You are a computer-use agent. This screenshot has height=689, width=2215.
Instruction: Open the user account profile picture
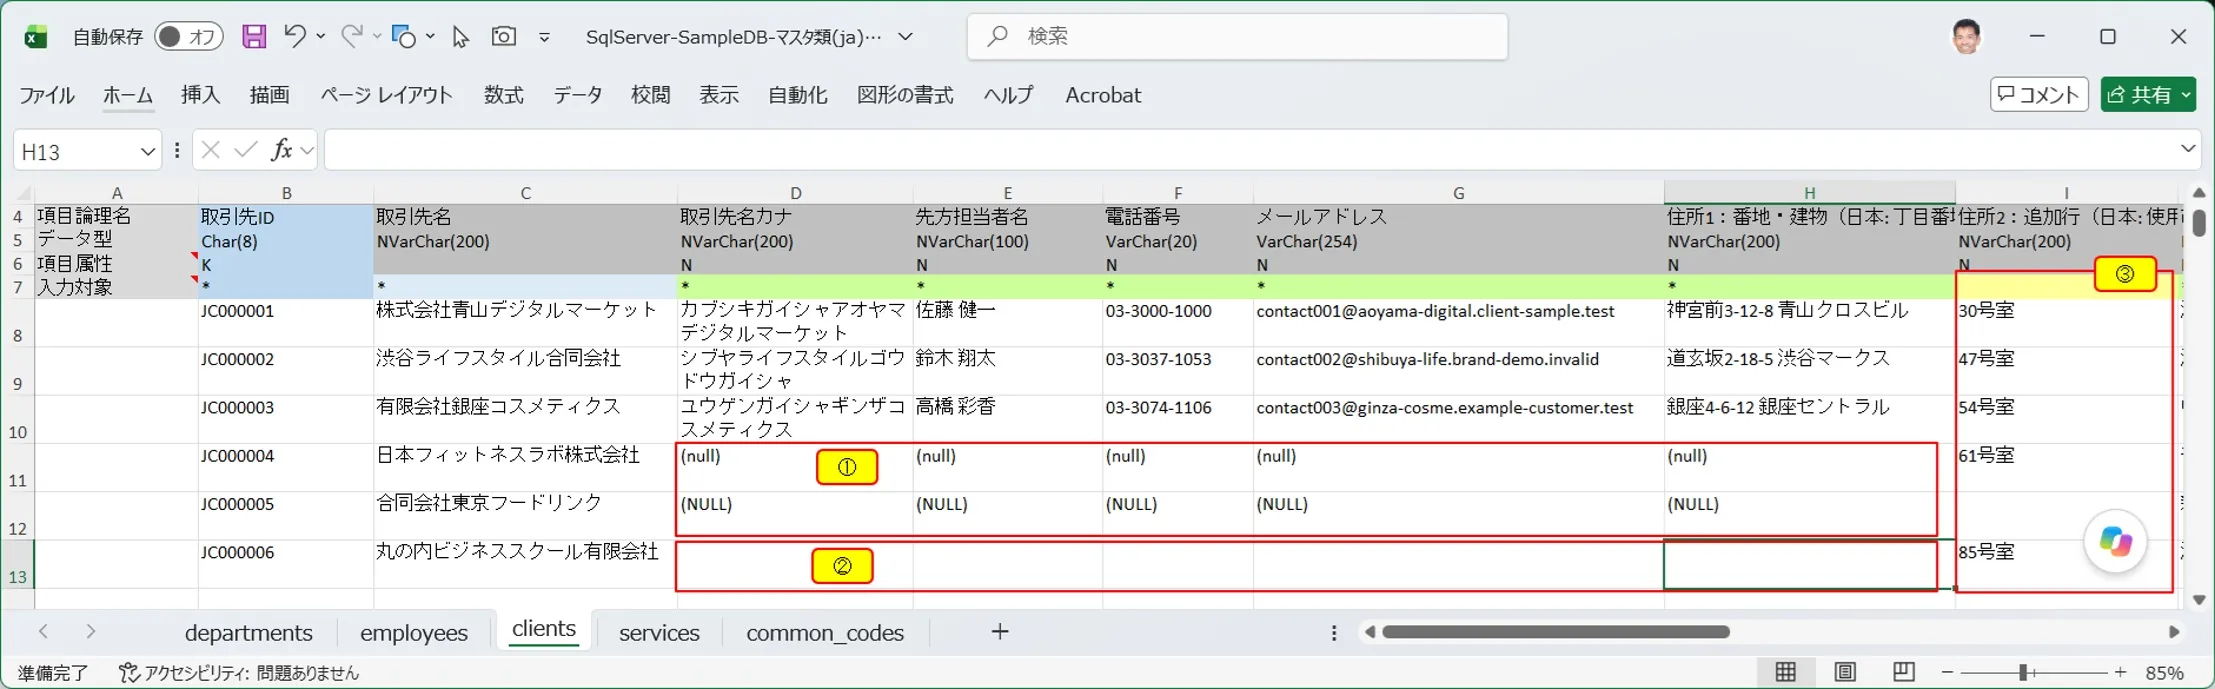tap(1966, 37)
